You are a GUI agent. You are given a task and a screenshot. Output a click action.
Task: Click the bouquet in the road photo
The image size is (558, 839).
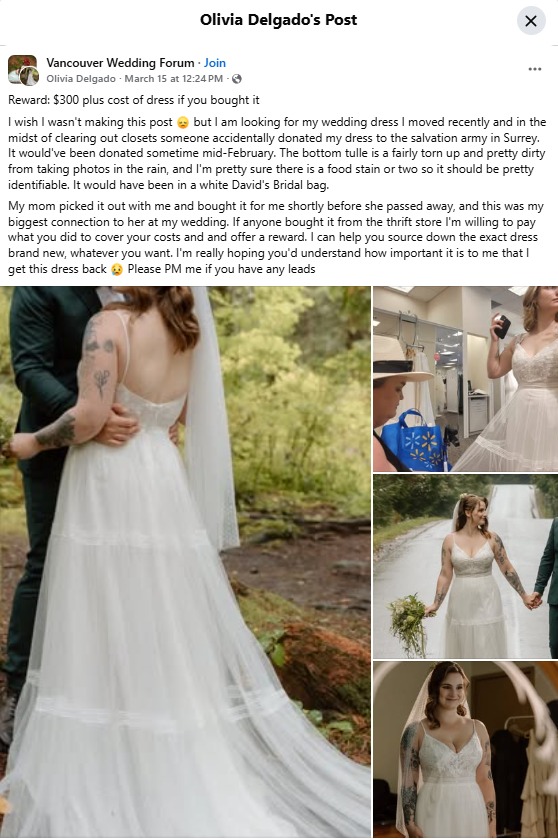[x=410, y=624]
